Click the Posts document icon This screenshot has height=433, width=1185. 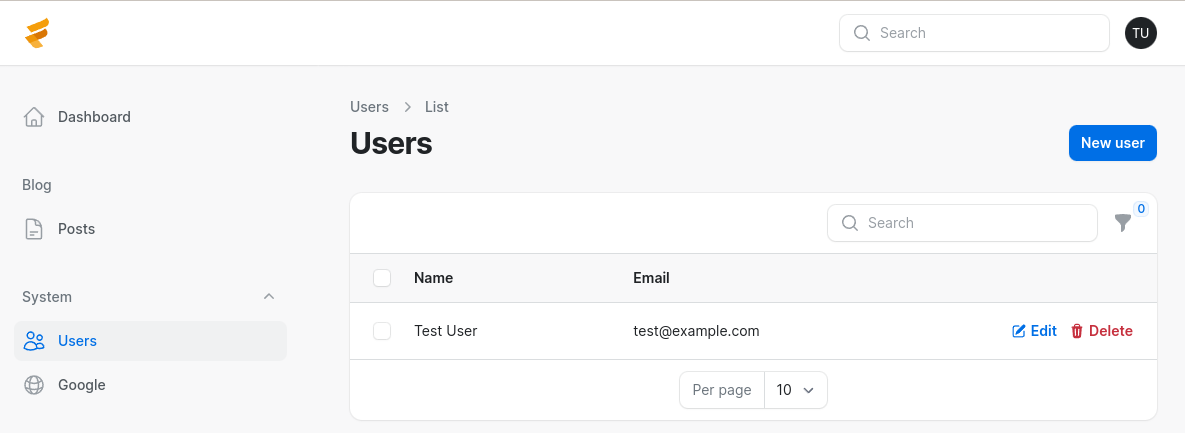34,229
